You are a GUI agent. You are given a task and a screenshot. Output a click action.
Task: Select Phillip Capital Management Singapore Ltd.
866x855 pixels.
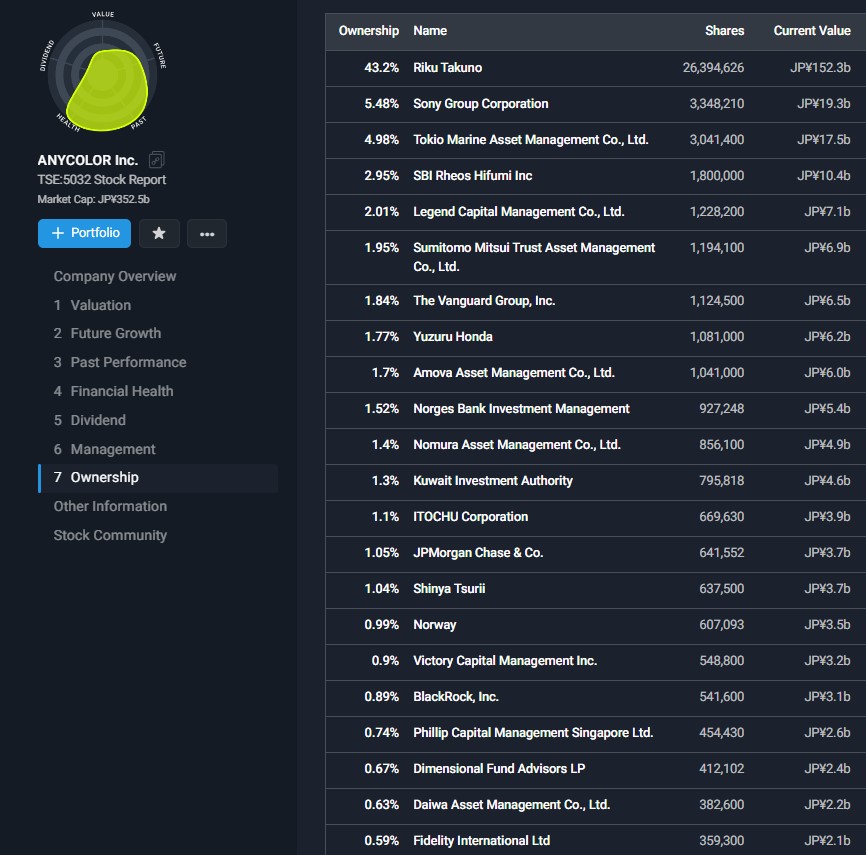coord(533,732)
